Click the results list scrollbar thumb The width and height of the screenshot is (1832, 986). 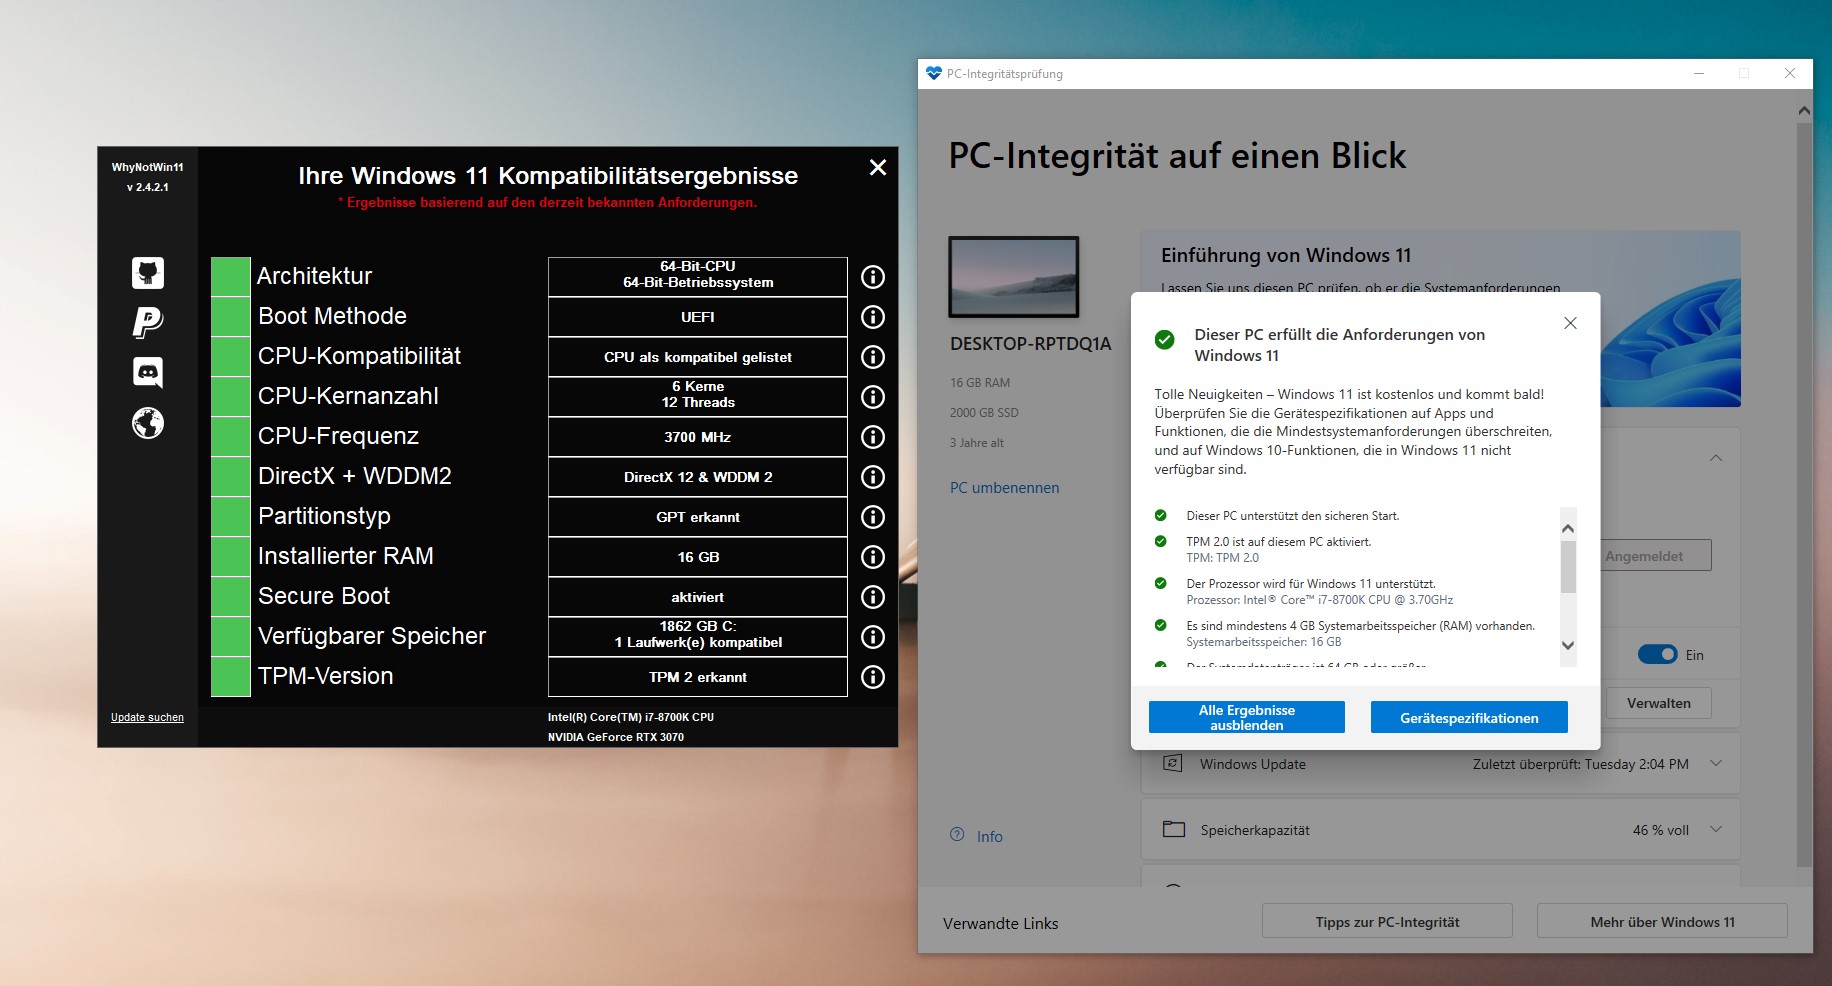tap(1568, 567)
